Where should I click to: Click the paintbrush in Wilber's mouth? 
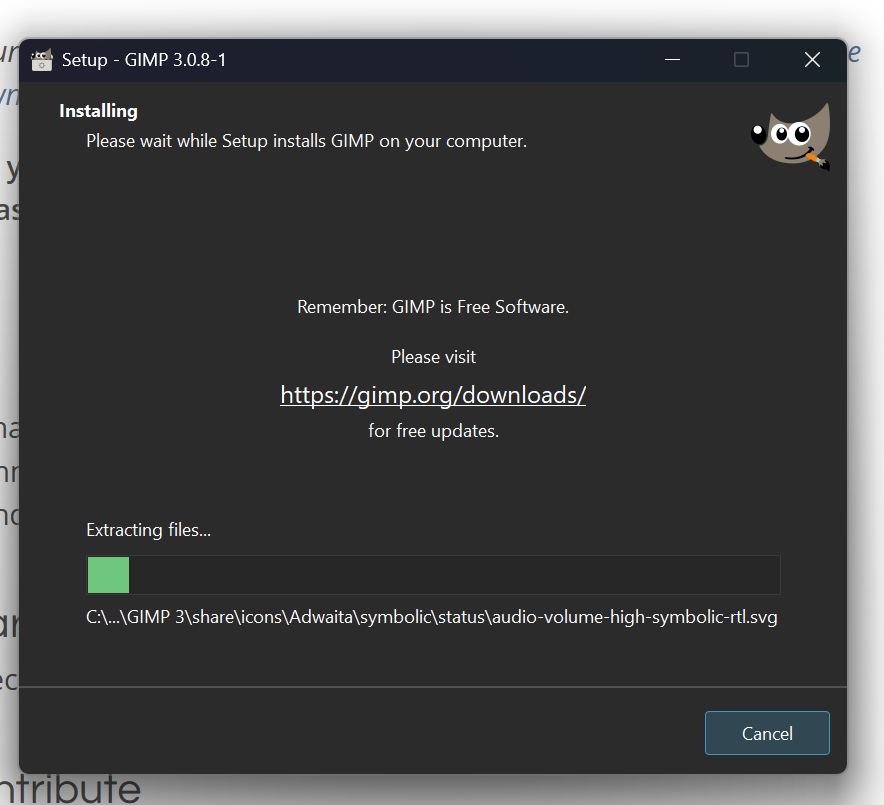[817, 160]
